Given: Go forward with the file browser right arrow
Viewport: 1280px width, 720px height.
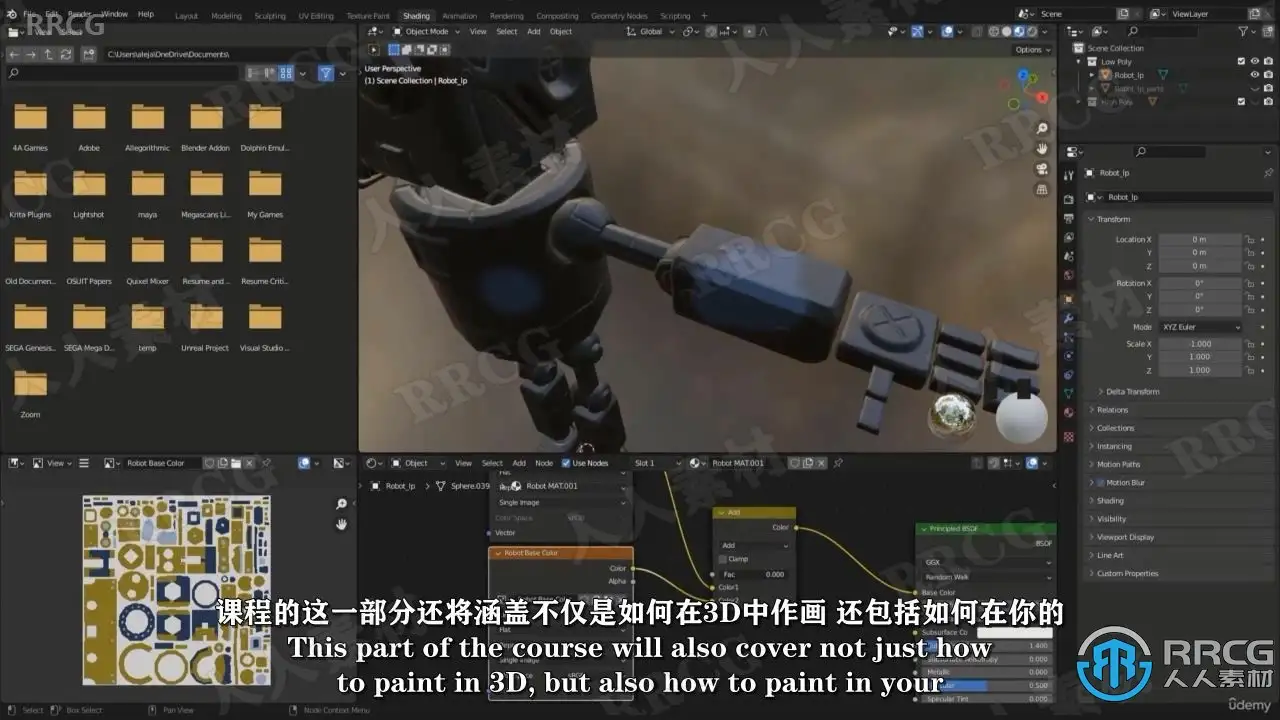Looking at the screenshot, I should click(x=30, y=54).
